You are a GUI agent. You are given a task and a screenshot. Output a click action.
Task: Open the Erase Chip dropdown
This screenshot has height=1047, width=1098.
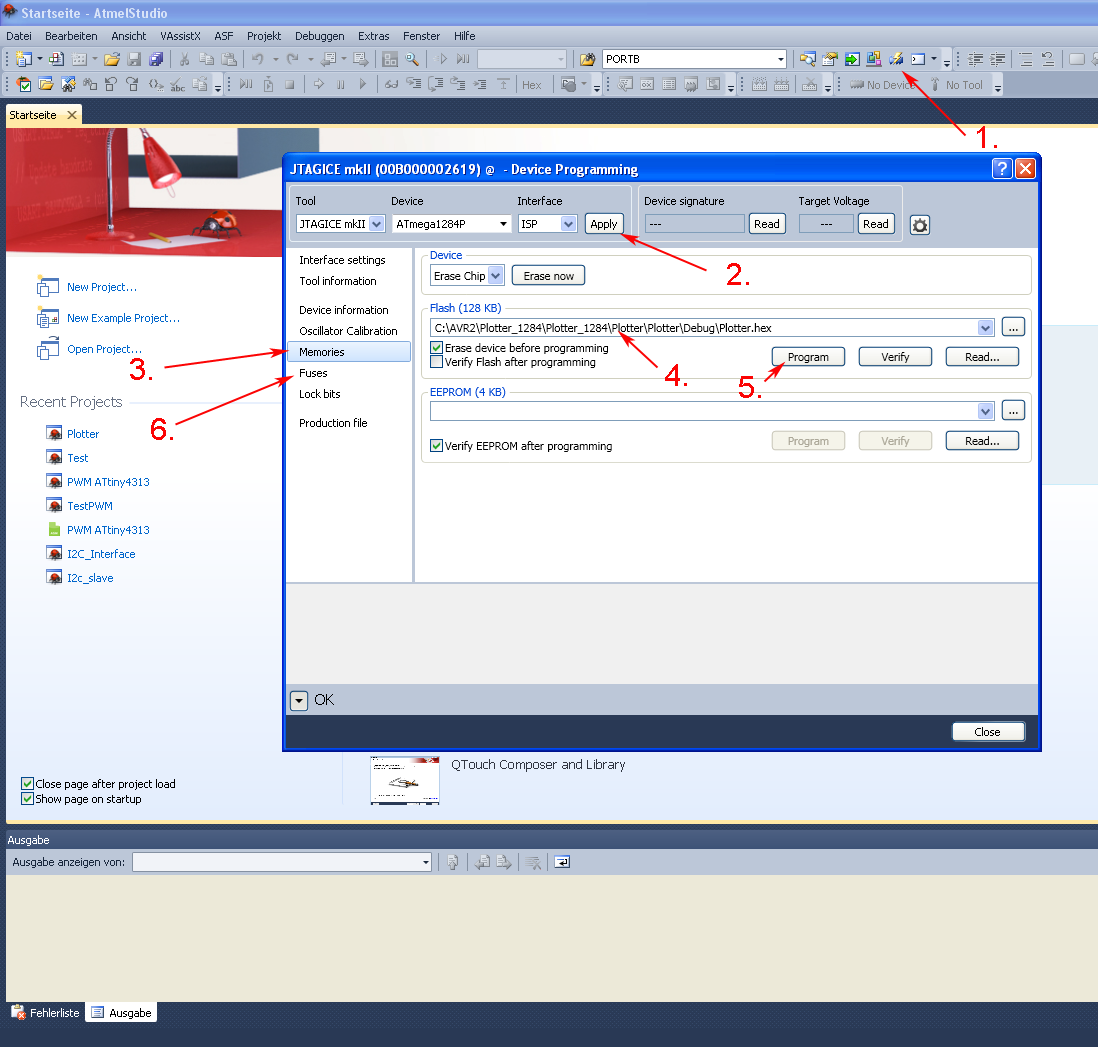pyautogui.click(x=466, y=275)
